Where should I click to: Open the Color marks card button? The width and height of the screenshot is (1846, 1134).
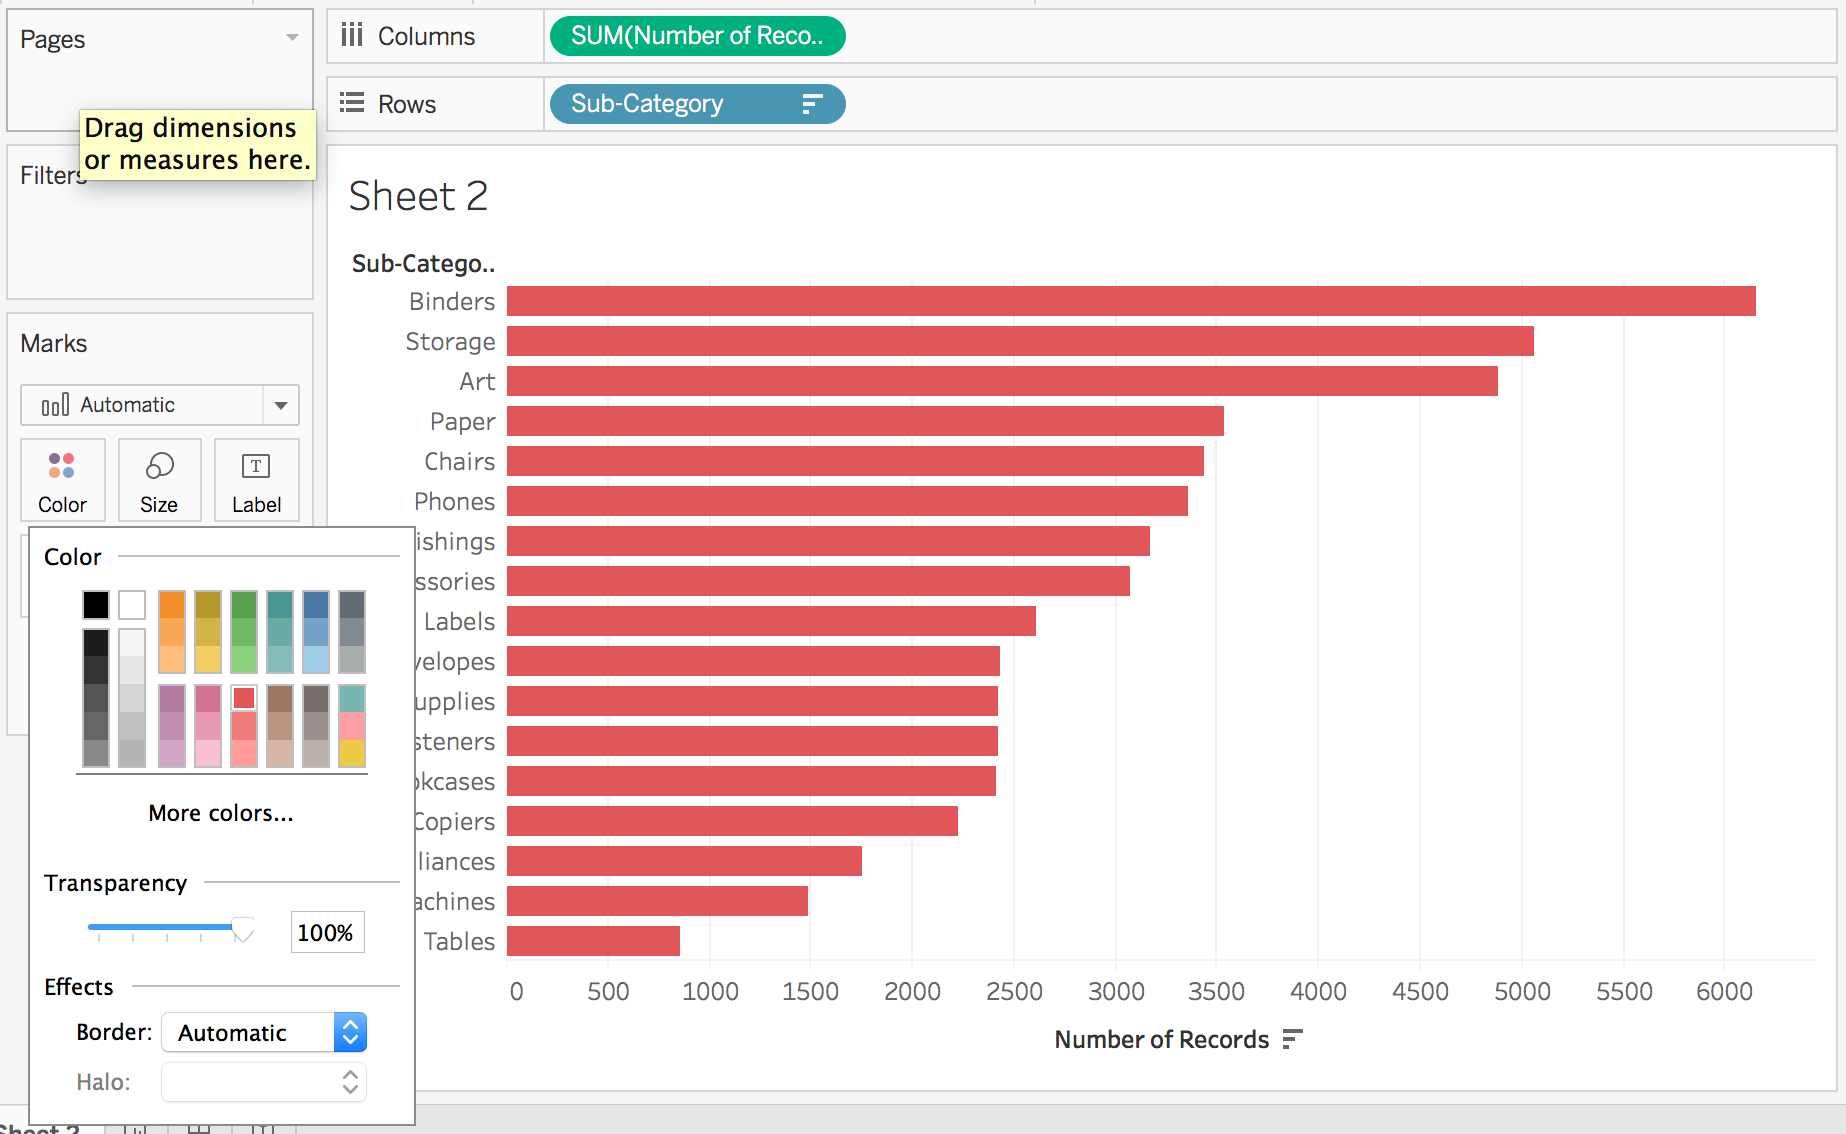coord(61,481)
